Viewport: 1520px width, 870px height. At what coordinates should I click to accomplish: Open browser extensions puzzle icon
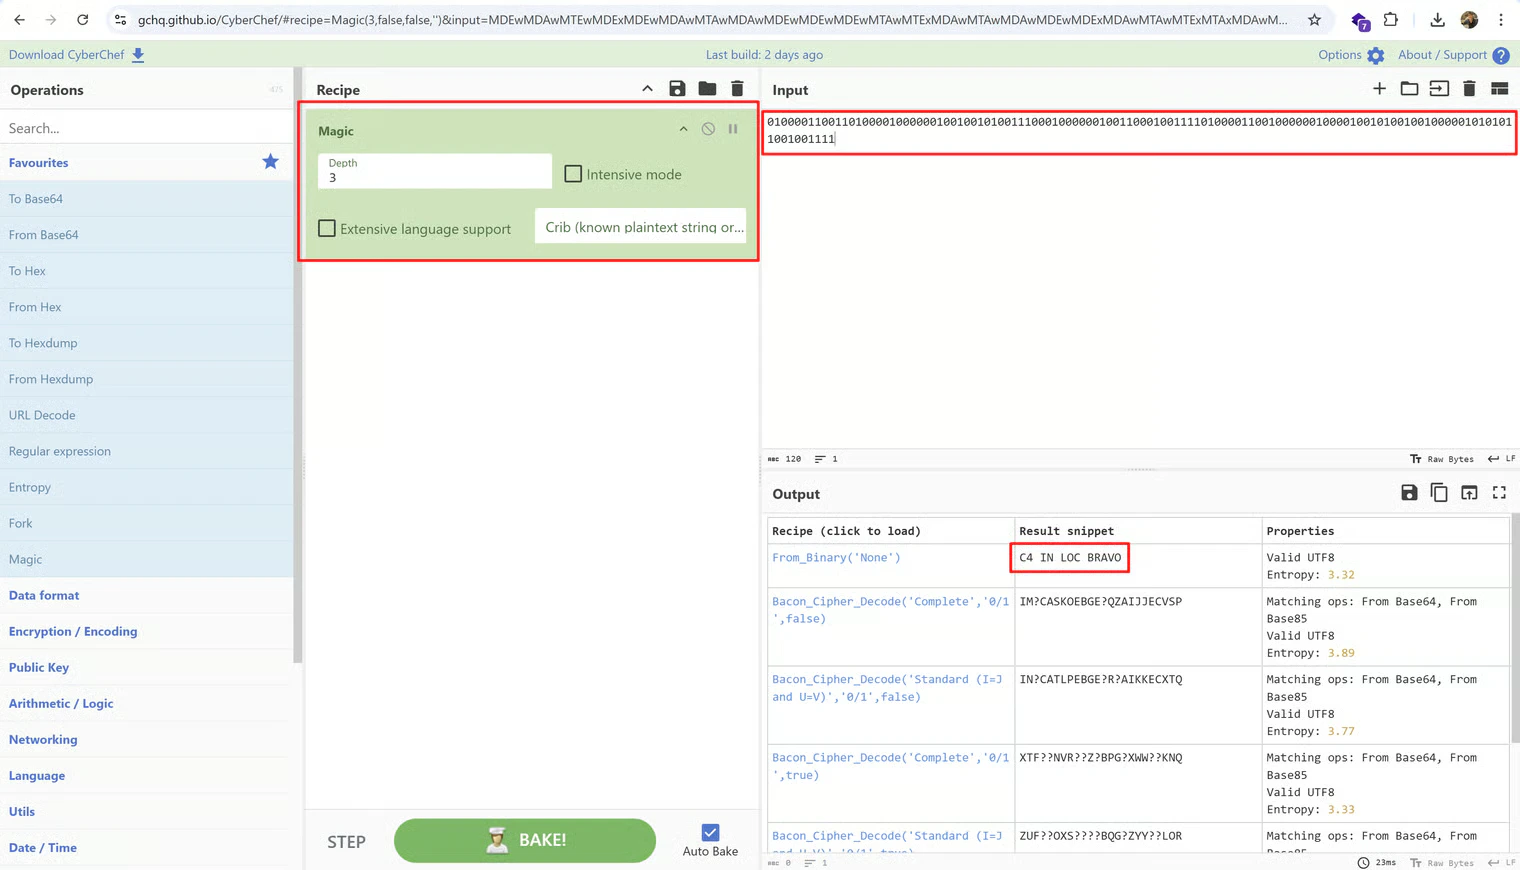click(1391, 19)
